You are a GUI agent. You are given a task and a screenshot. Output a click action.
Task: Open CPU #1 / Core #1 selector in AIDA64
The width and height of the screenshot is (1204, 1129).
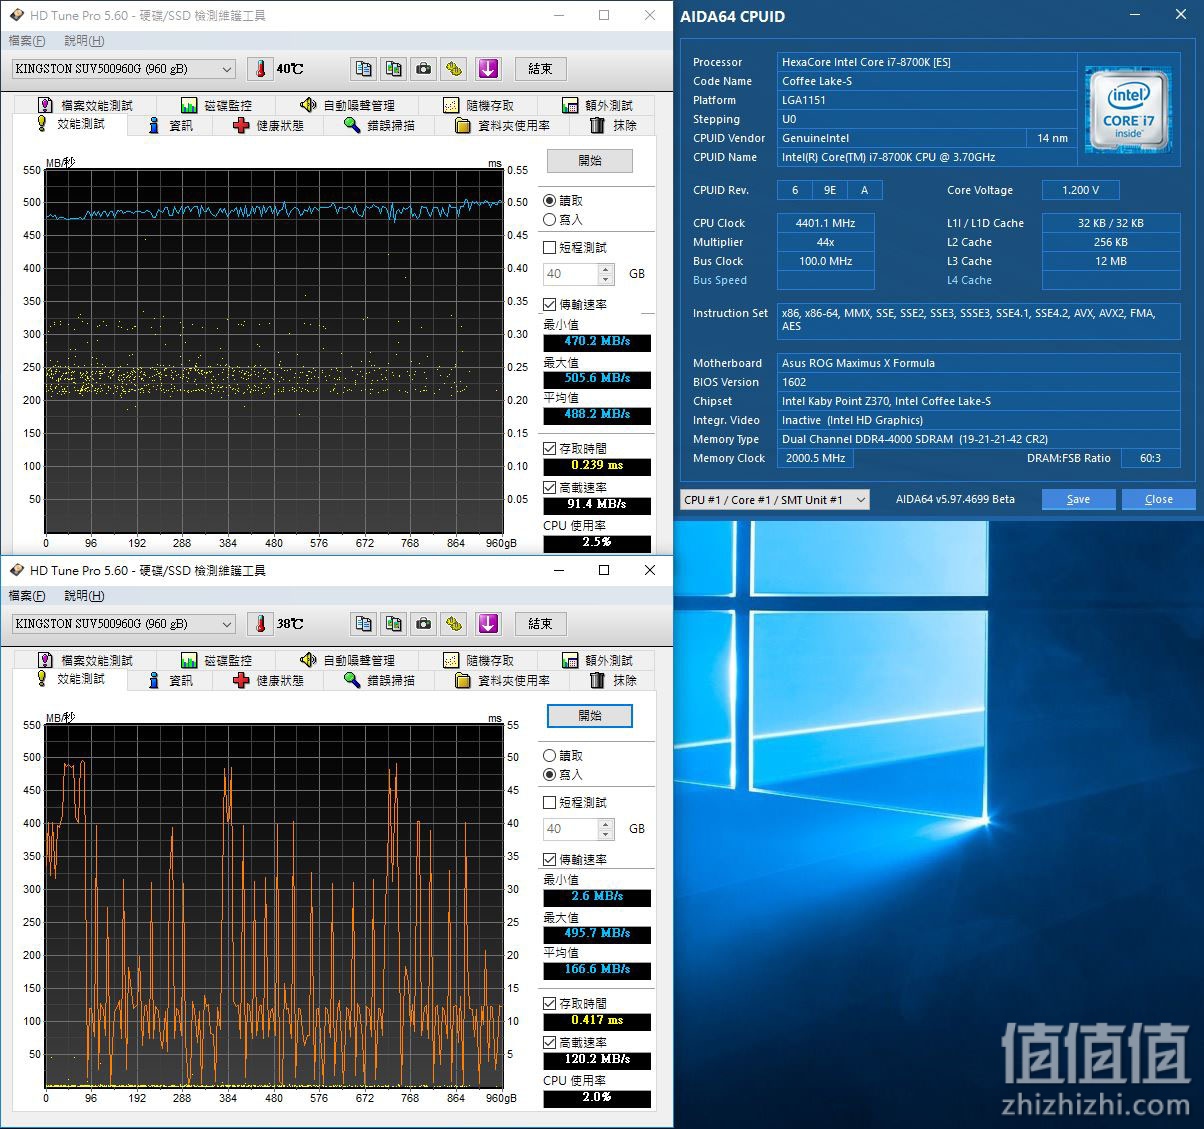pyautogui.click(x=774, y=499)
